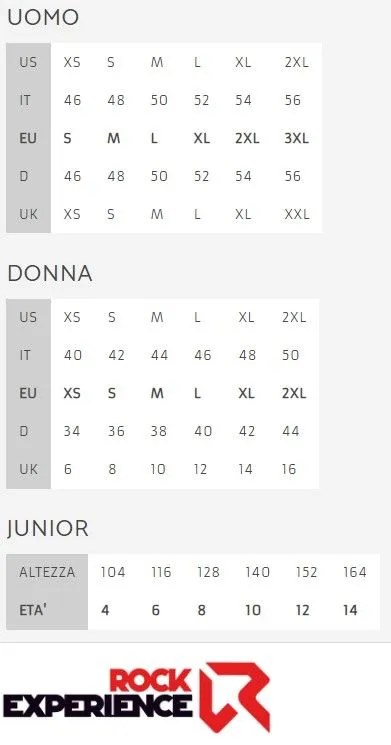The height and width of the screenshot is (745, 391).
Task: Select the UOMO section heading
Action: [x=43, y=18]
